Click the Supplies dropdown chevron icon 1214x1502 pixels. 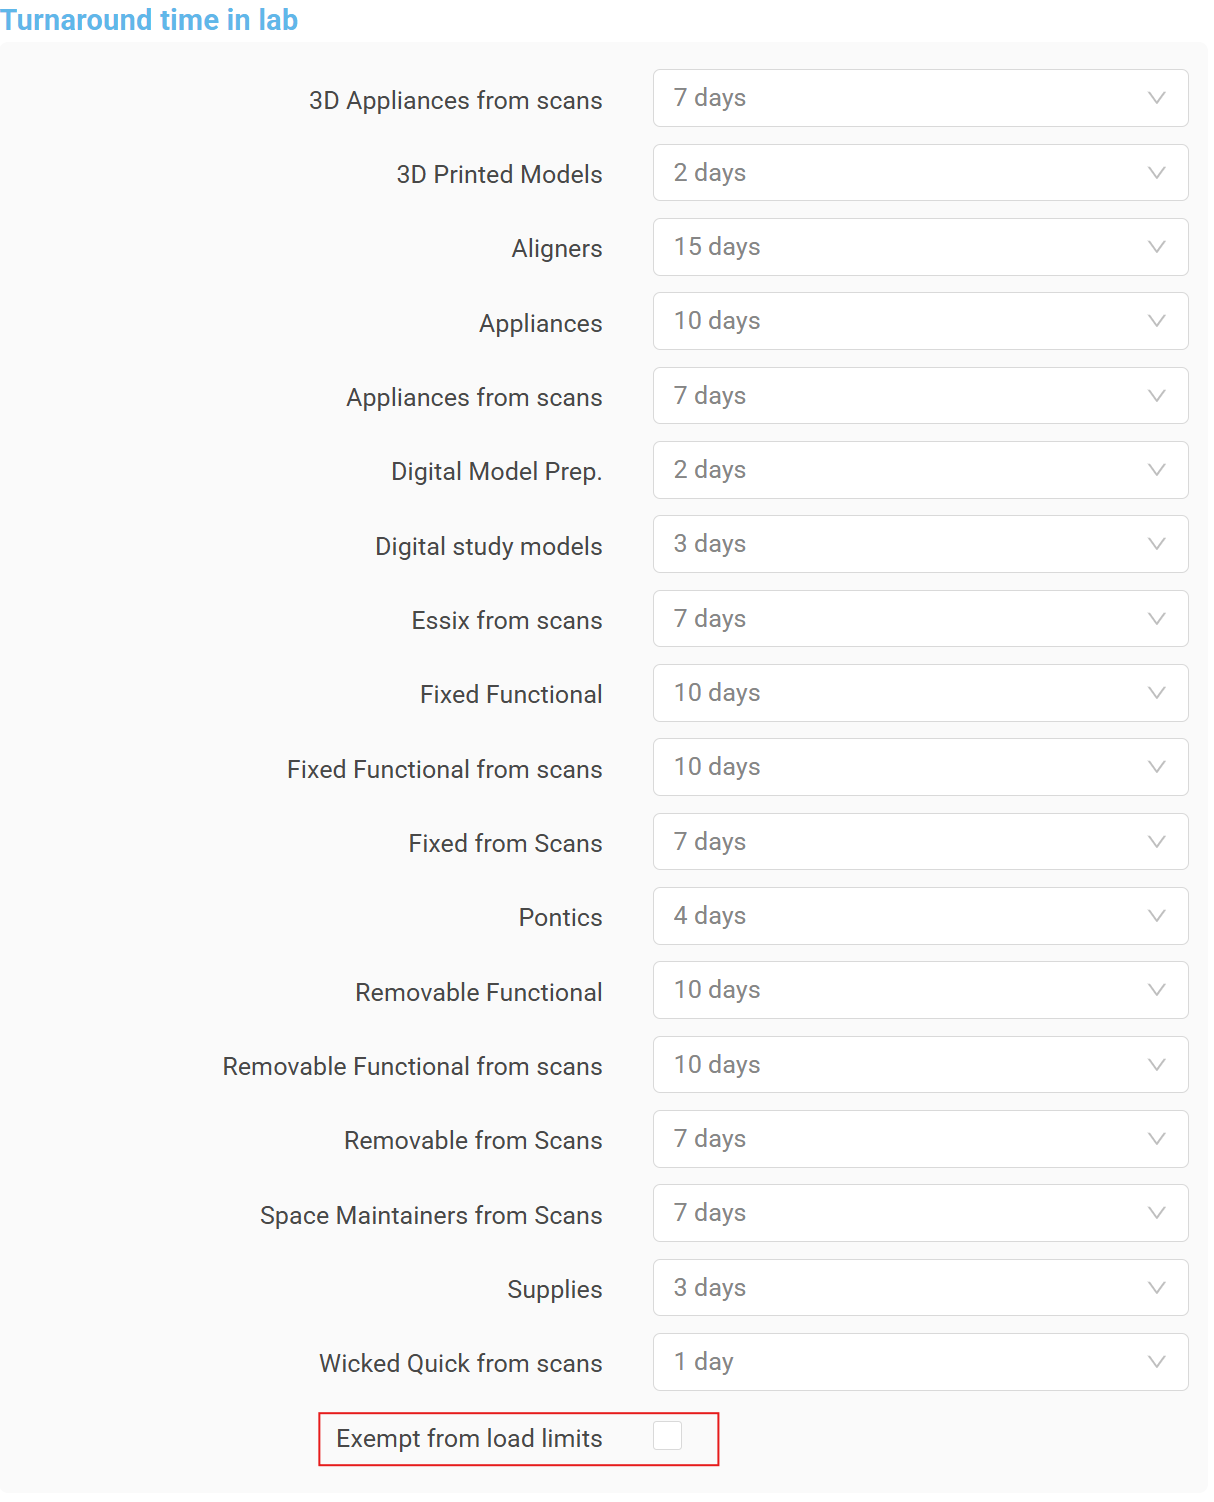(1156, 1288)
